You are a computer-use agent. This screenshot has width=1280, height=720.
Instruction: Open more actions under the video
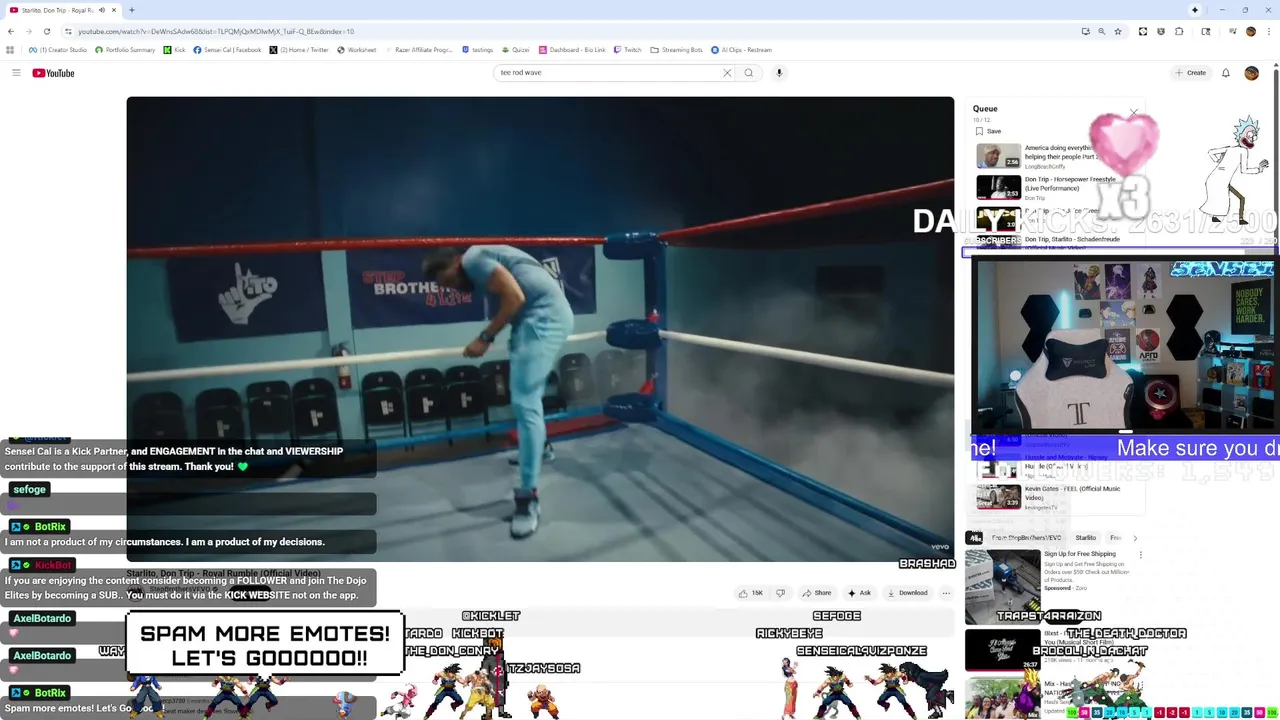click(946, 593)
